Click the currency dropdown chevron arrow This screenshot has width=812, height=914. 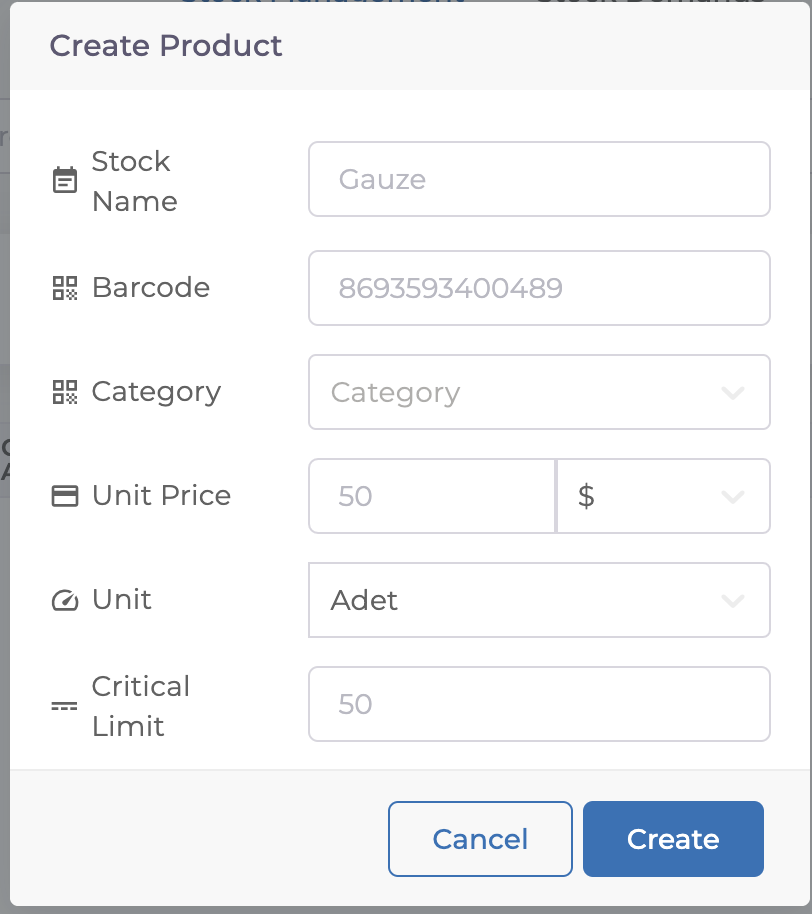(733, 497)
